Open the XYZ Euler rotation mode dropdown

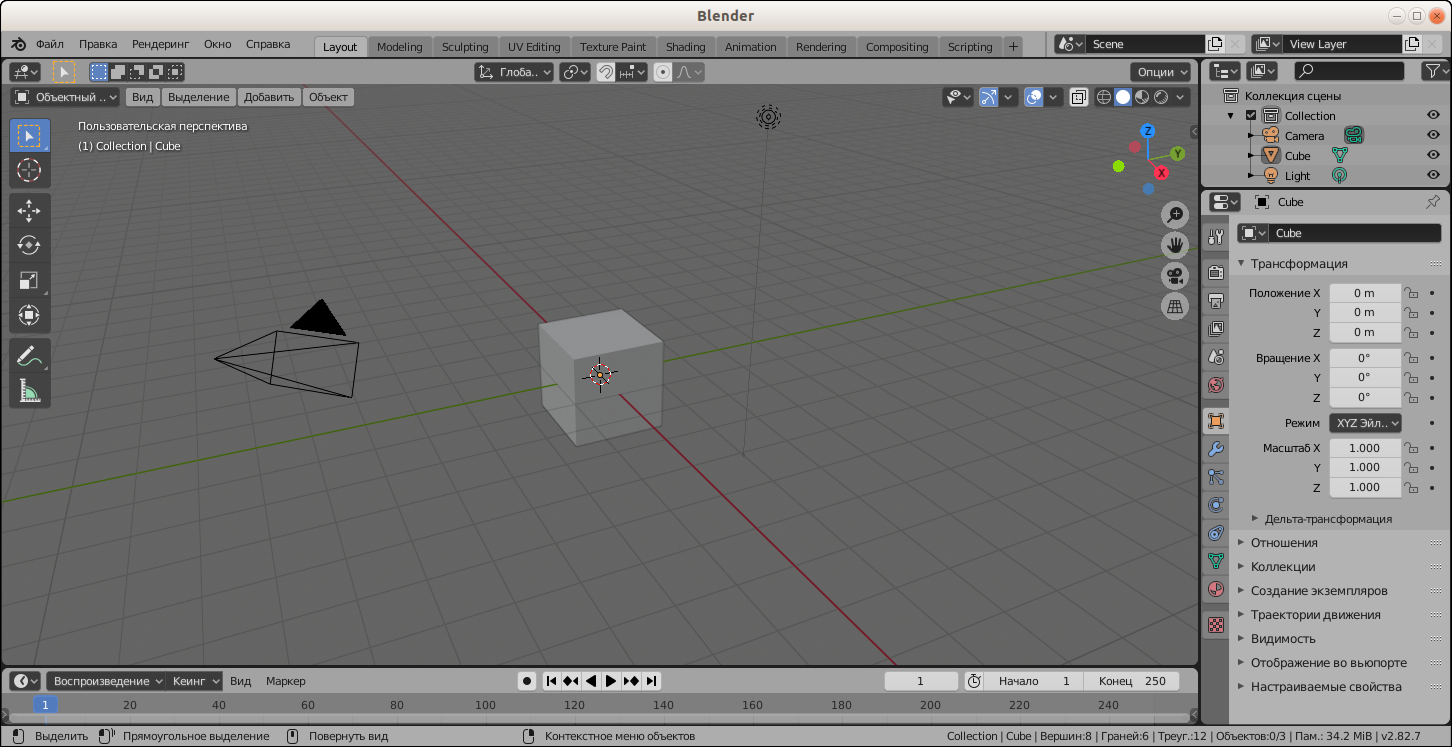(1365, 423)
